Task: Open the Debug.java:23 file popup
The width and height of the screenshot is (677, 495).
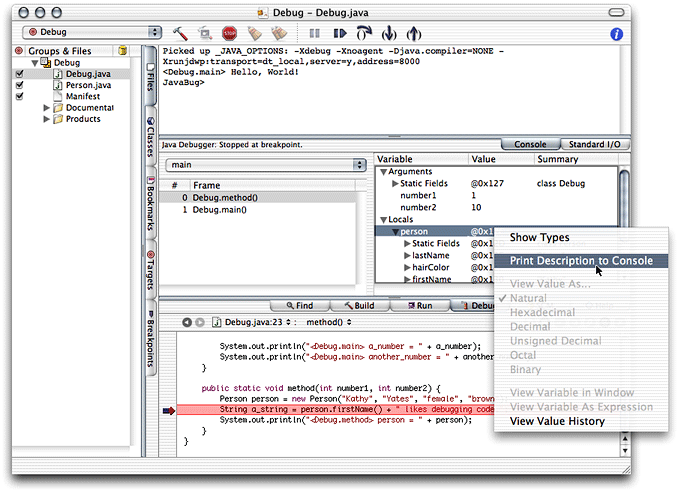Action: pos(257,322)
